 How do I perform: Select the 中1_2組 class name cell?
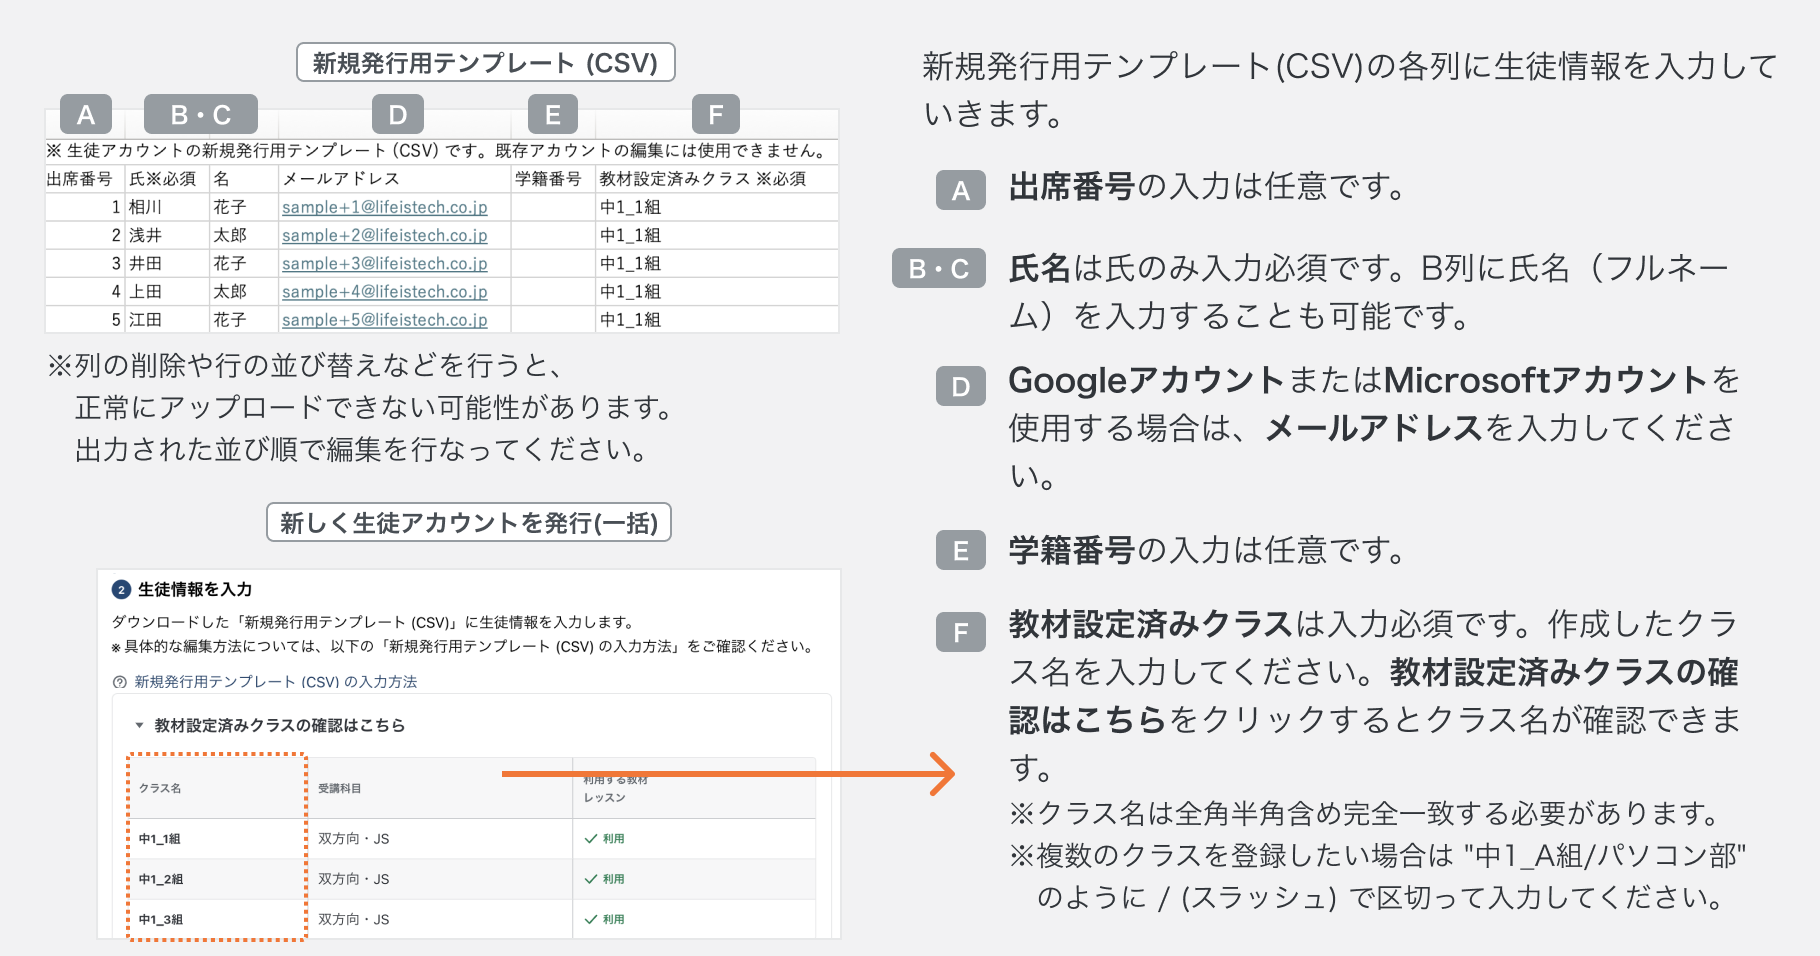coord(161,879)
